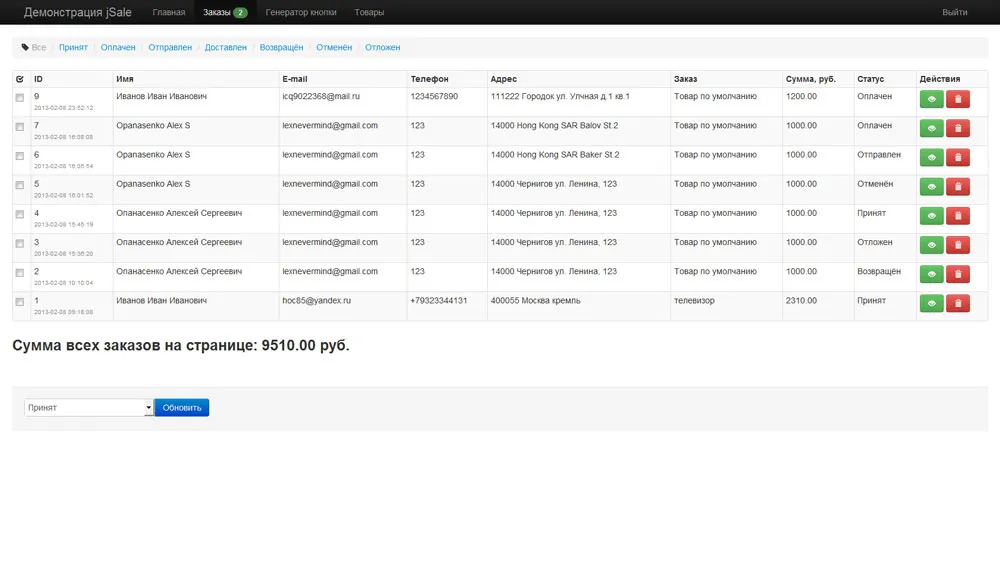The width and height of the screenshot is (1000, 574).
Task: Open Заказы tab in top navigation
Action: [224, 12]
